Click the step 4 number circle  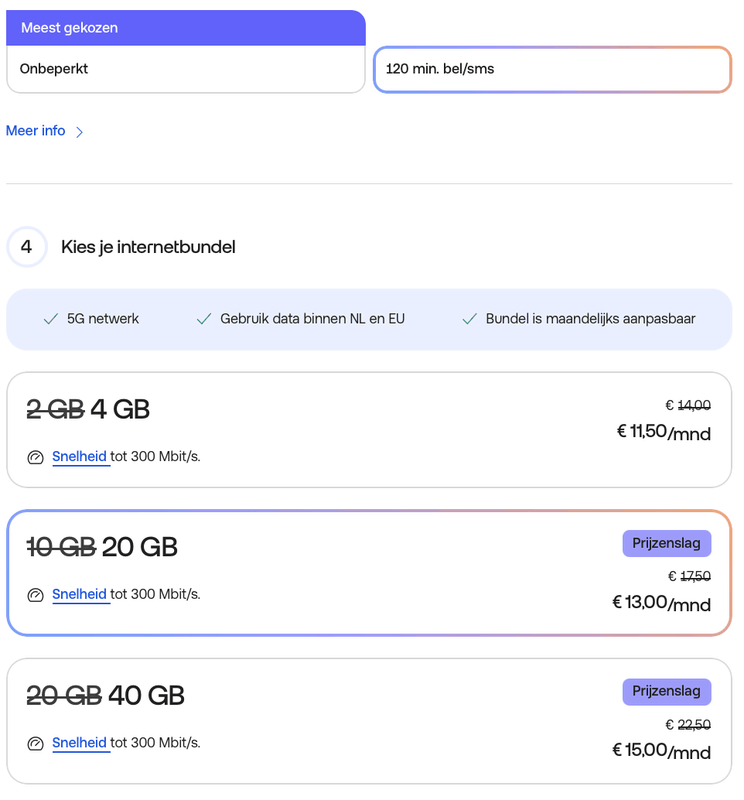(27, 247)
